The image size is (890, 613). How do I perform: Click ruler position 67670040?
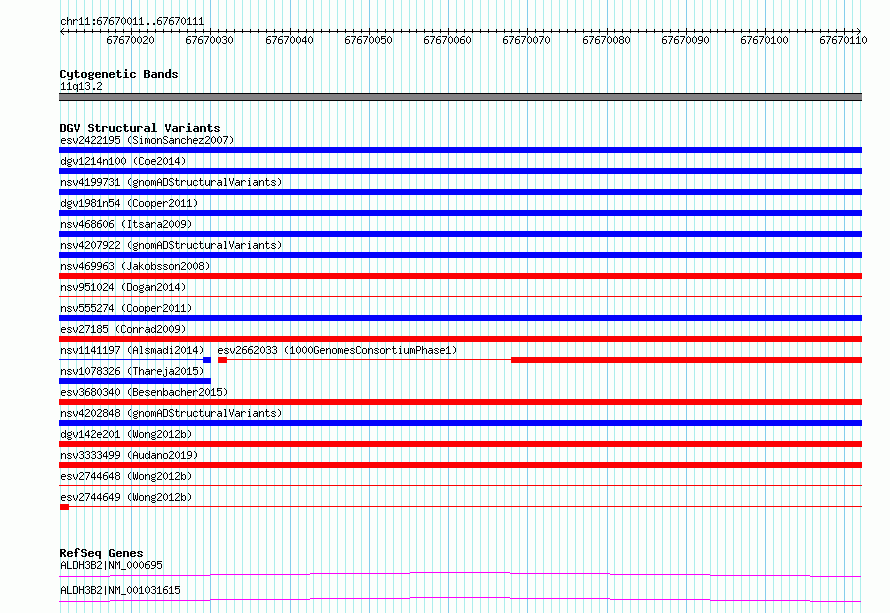[289, 40]
